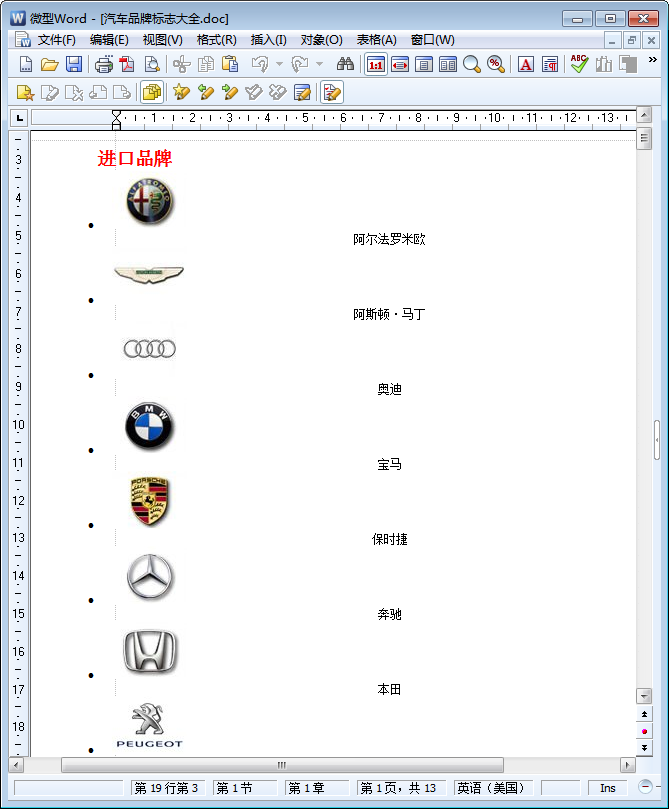The image size is (669, 809).
Task: Open the 表格(A) menu
Action: (377, 40)
